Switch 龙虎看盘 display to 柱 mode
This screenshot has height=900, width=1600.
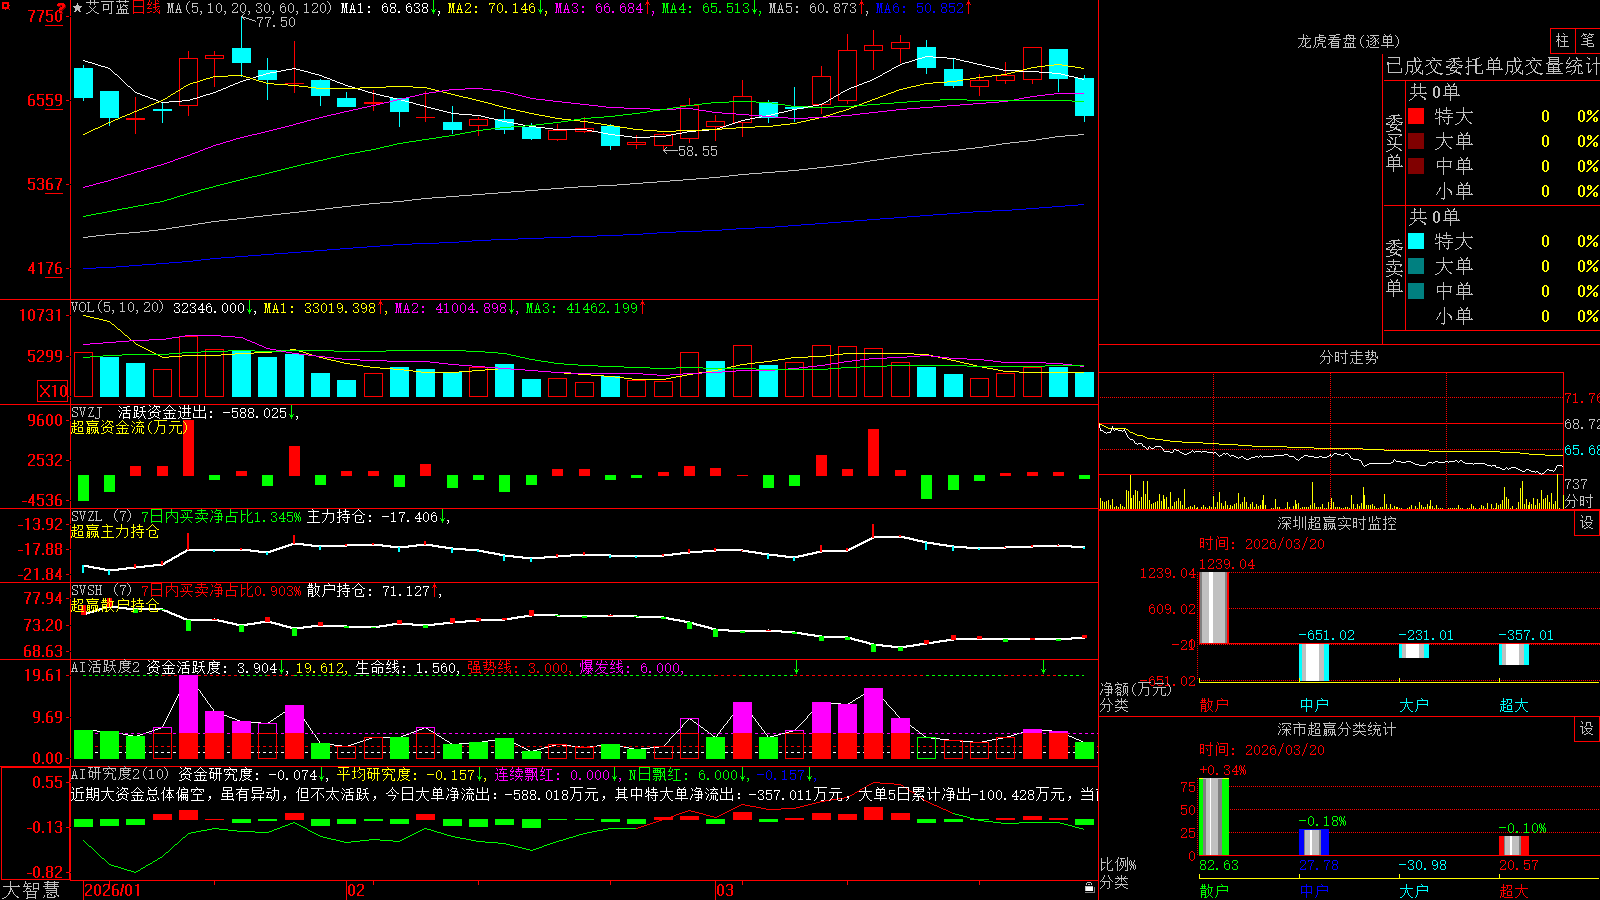click(x=1562, y=41)
